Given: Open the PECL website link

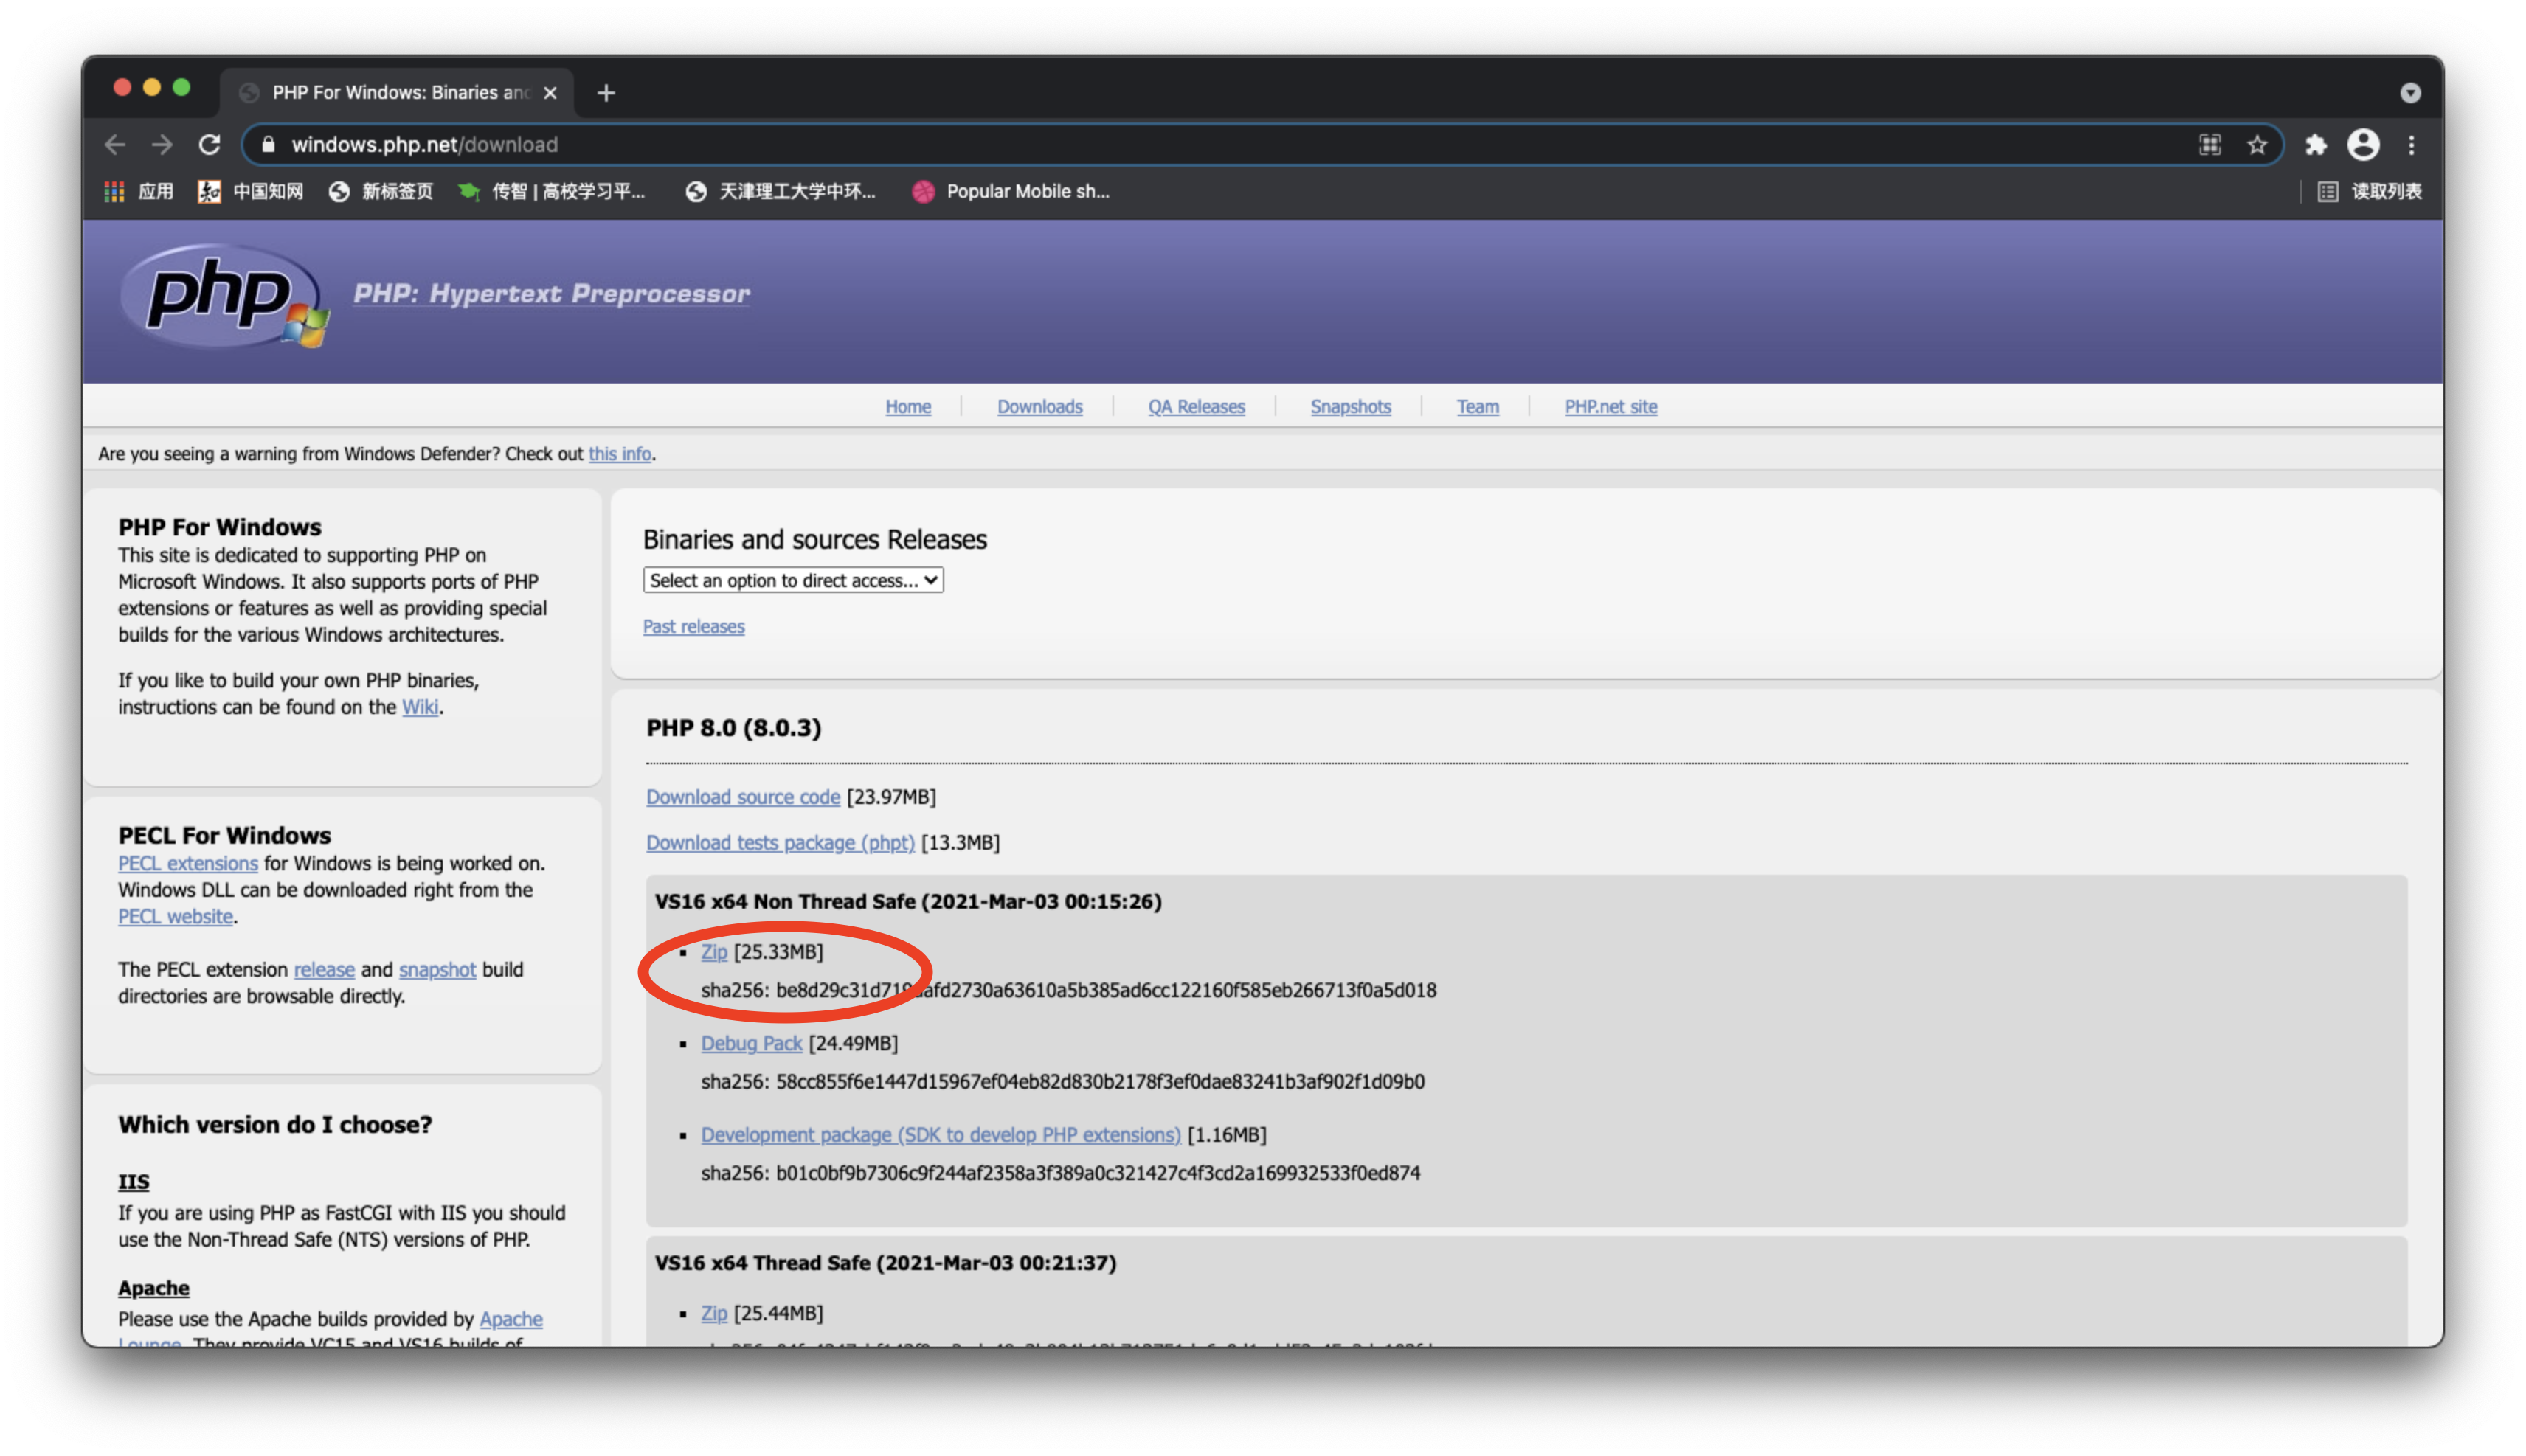Looking at the screenshot, I should point(175,917).
